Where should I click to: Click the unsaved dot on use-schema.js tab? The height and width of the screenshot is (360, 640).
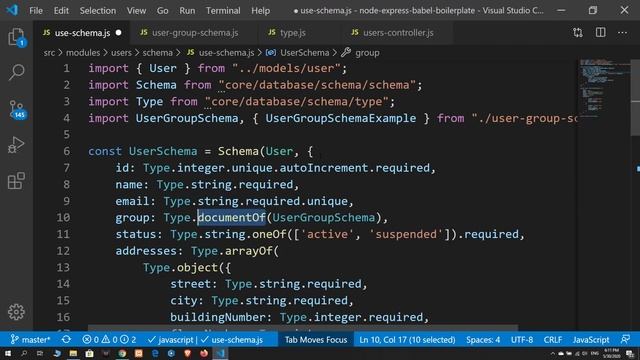pos(118,33)
